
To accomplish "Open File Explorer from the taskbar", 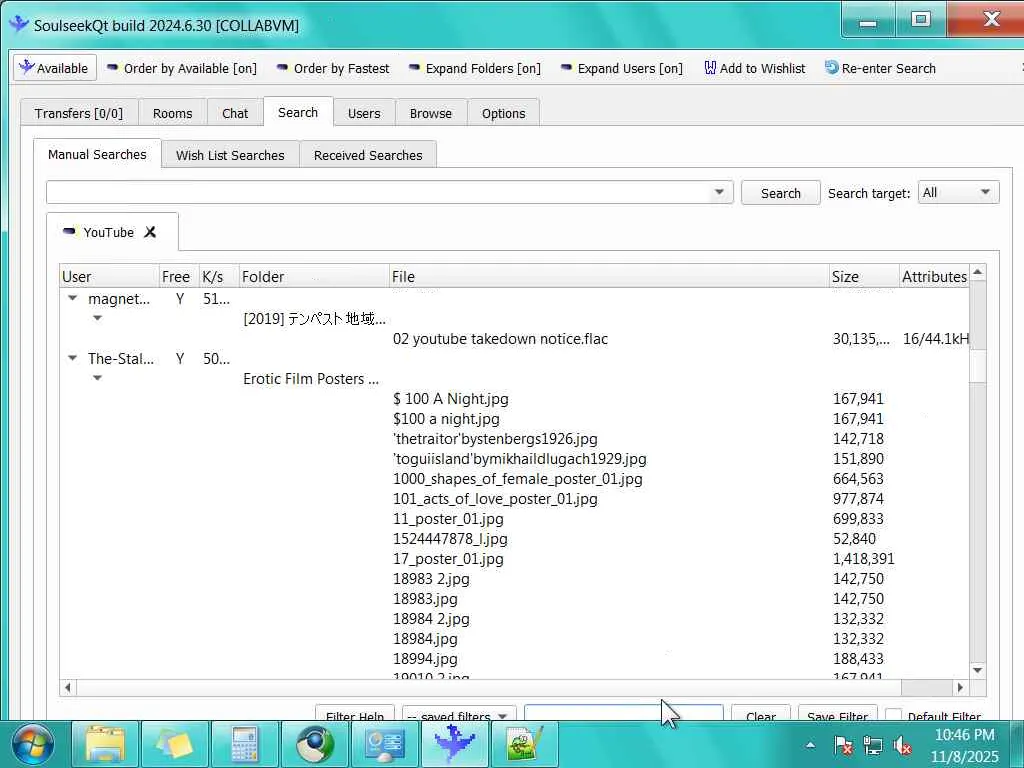I will tap(105, 744).
